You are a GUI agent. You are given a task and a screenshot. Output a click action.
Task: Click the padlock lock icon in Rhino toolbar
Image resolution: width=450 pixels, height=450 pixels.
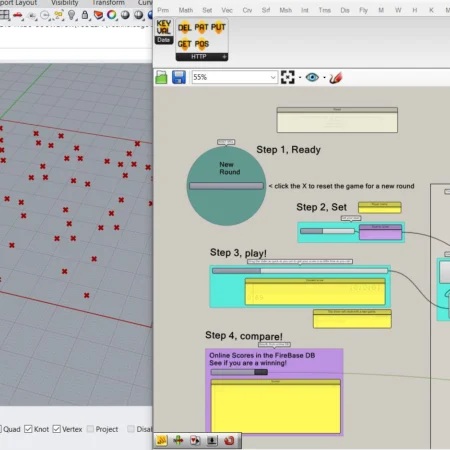point(85,15)
